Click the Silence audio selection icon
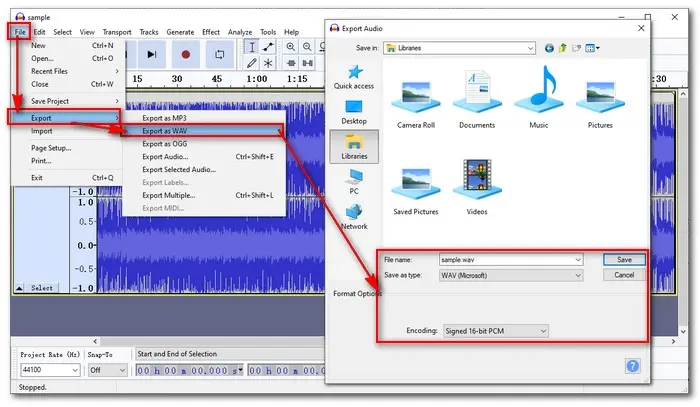Screen dimensions: 700x407 (307, 63)
